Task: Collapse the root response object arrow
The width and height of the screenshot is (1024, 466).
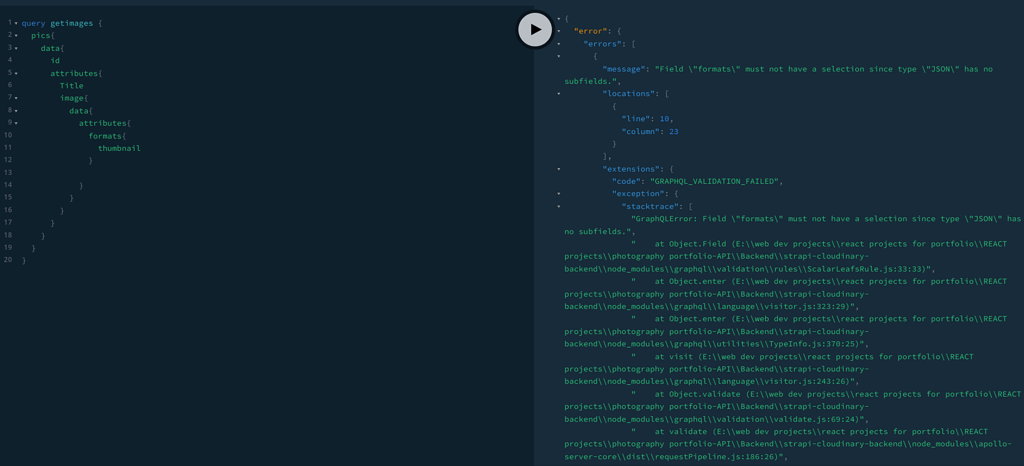Action: coord(559,19)
